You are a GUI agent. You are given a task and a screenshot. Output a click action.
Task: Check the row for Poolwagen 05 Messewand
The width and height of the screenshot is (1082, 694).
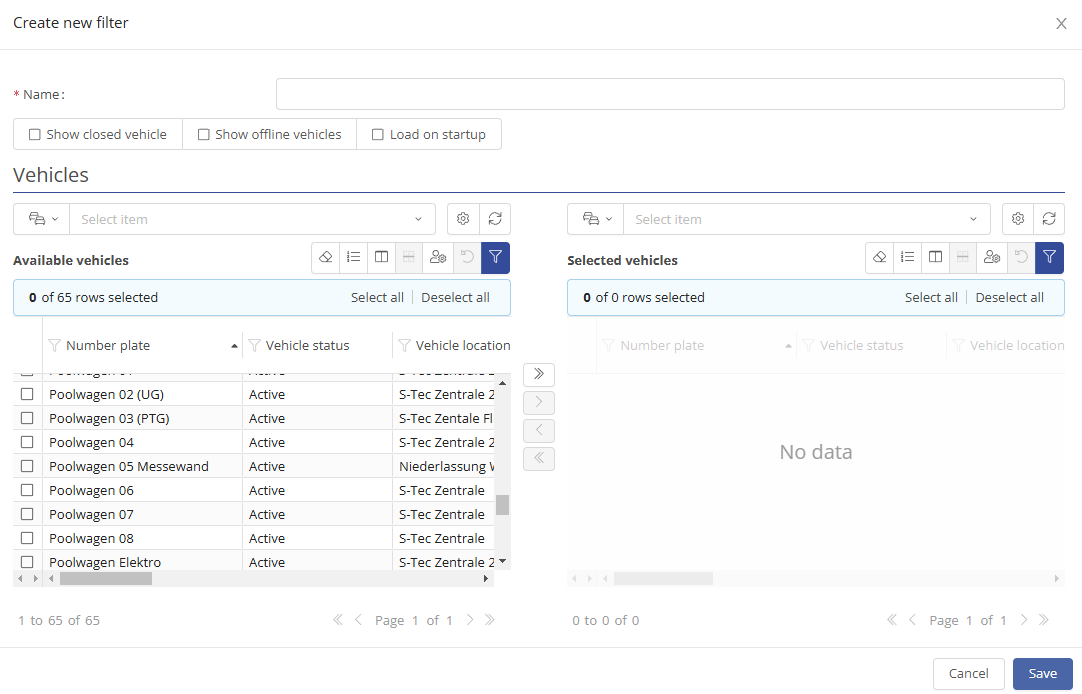tap(27, 466)
